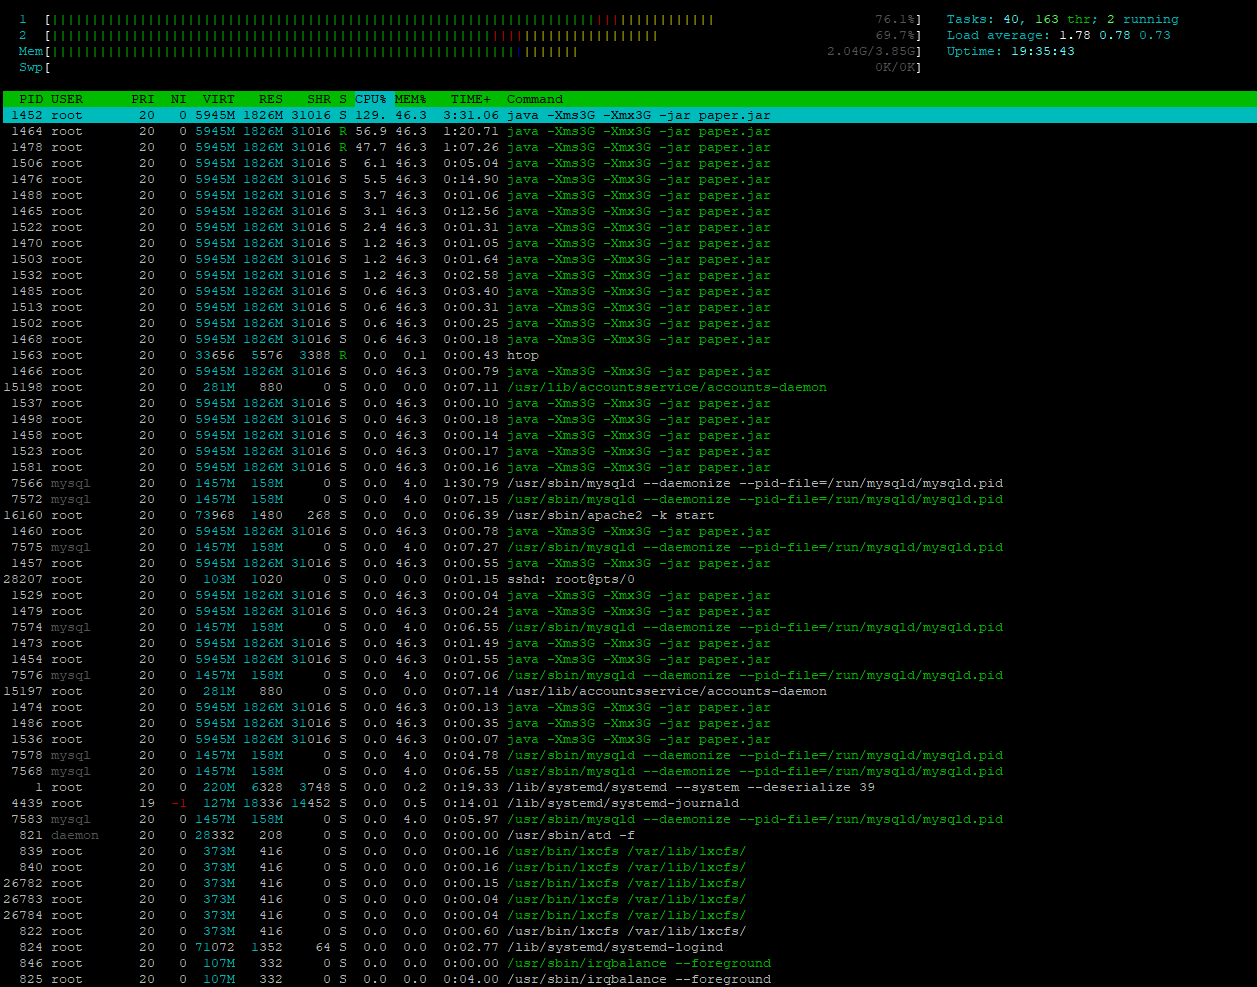
Task: Click the Command column header
Action: click(x=535, y=99)
